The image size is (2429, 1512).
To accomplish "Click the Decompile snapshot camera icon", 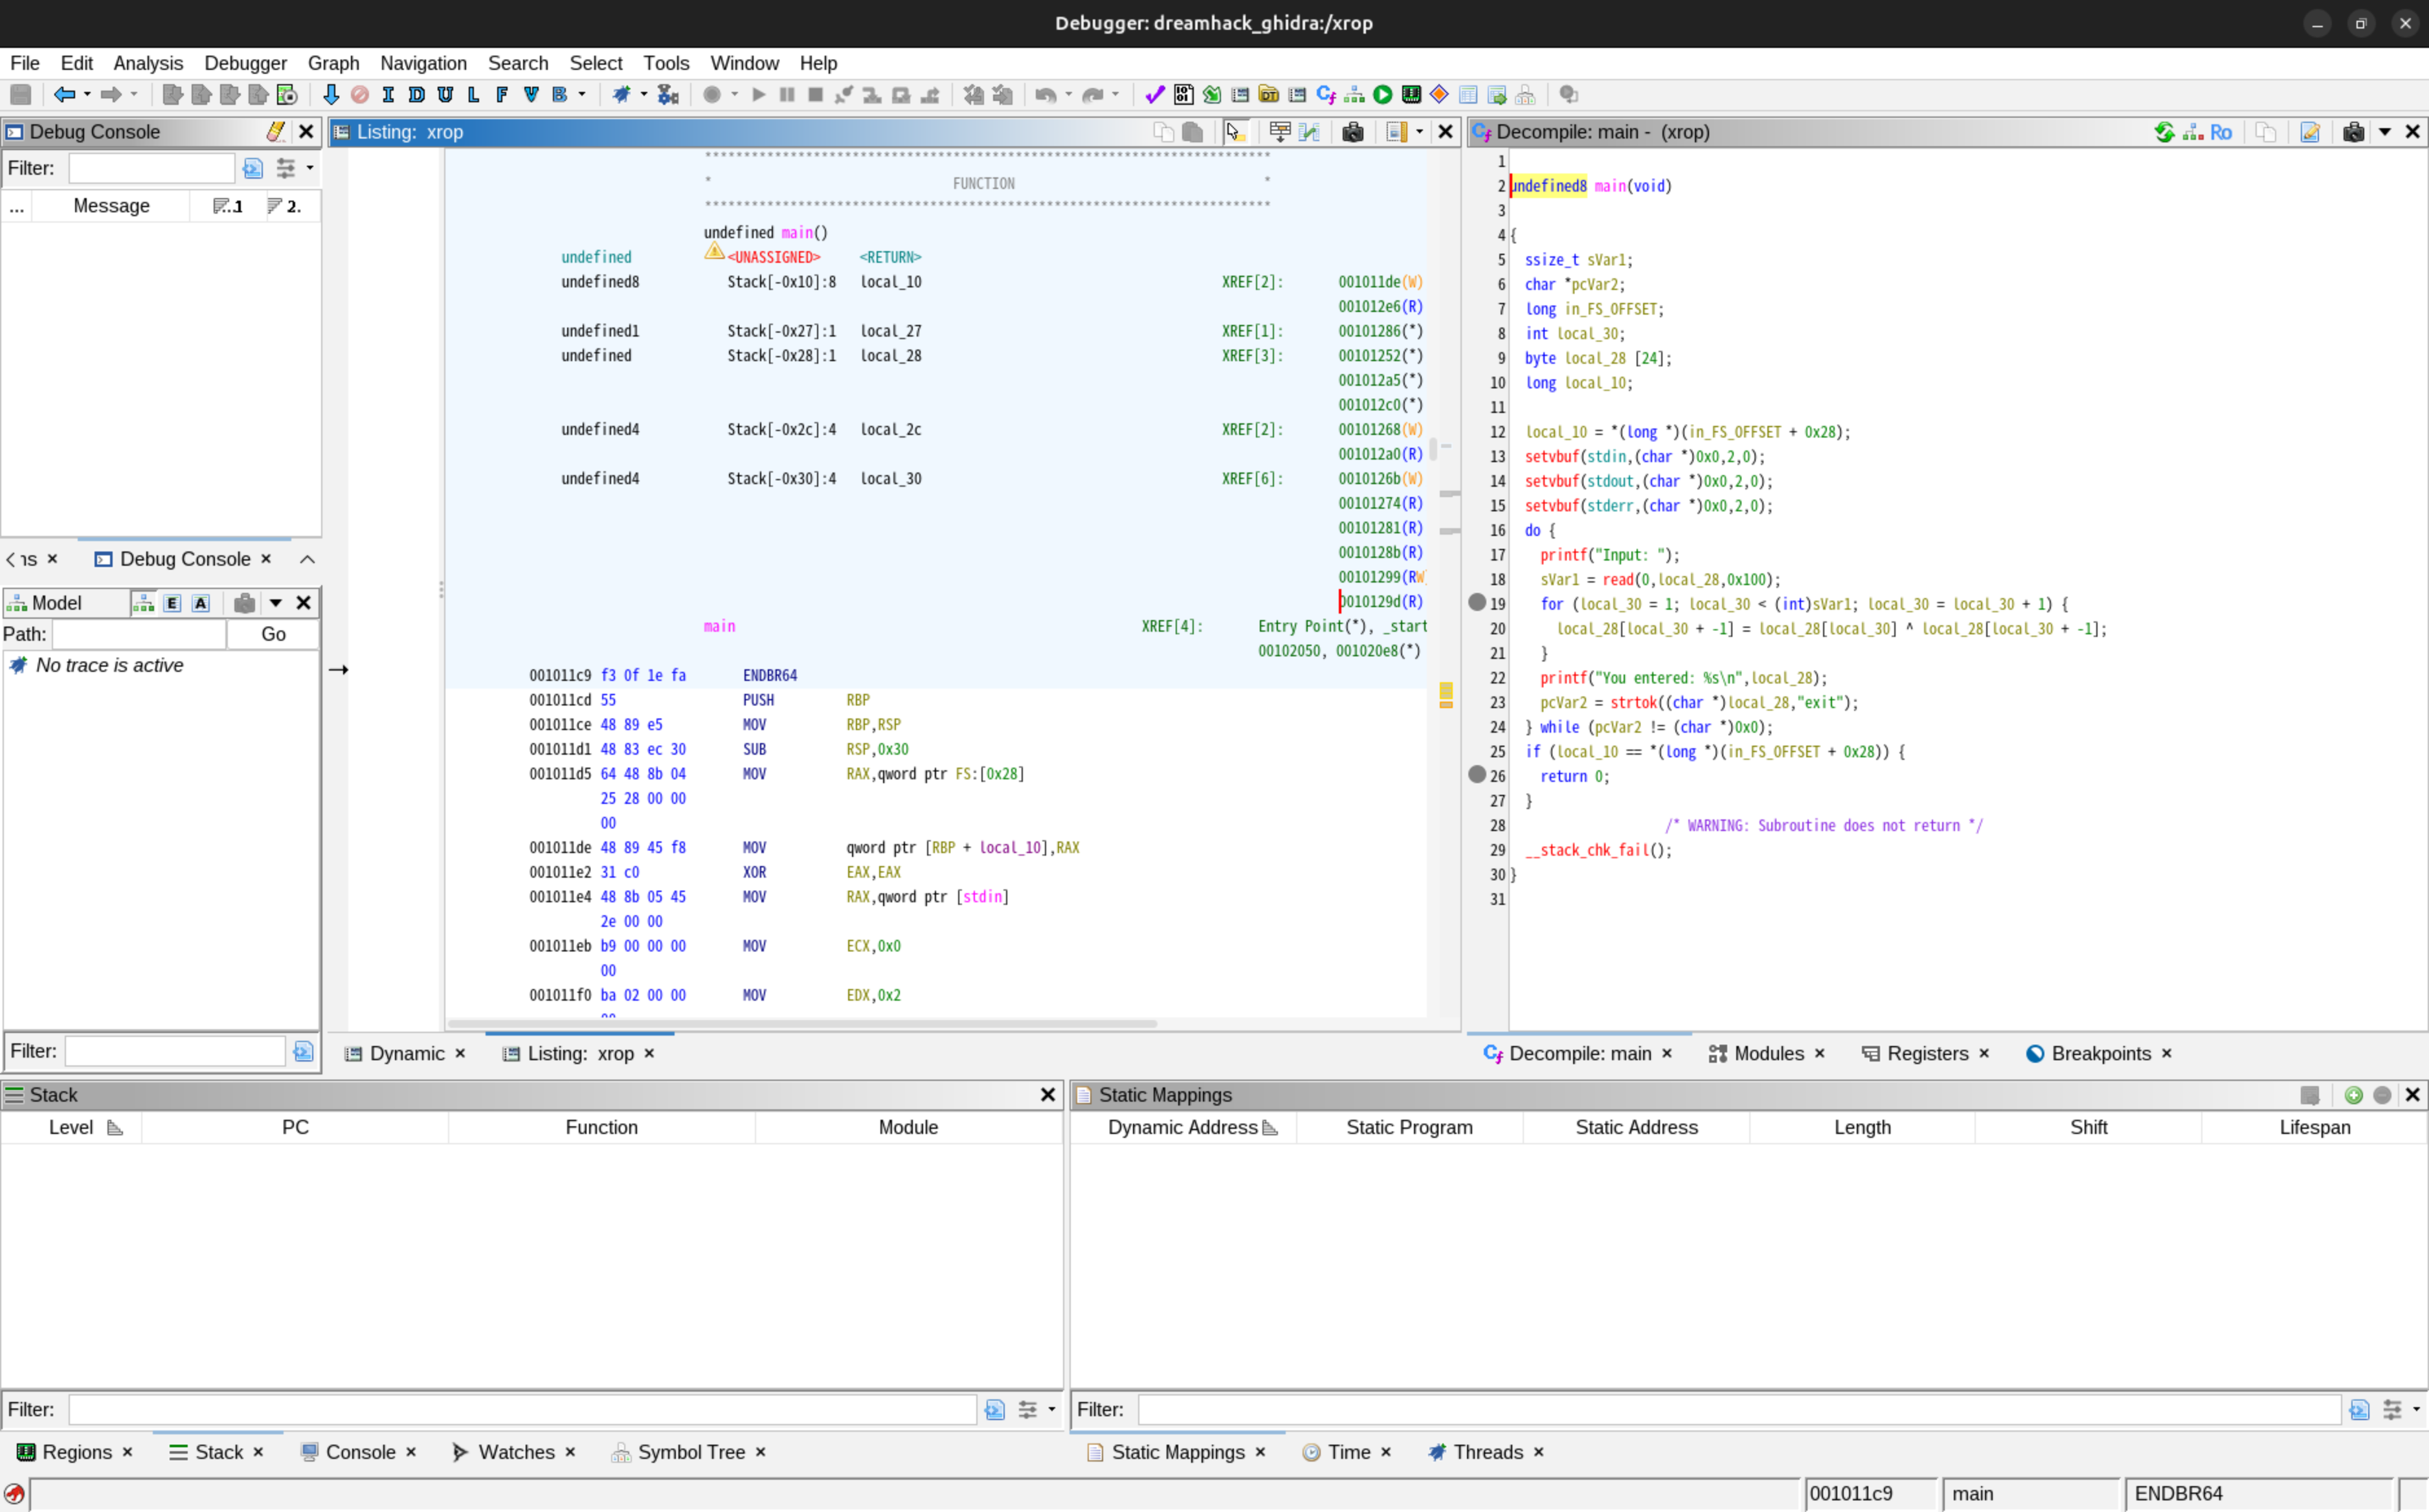I will point(2354,132).
